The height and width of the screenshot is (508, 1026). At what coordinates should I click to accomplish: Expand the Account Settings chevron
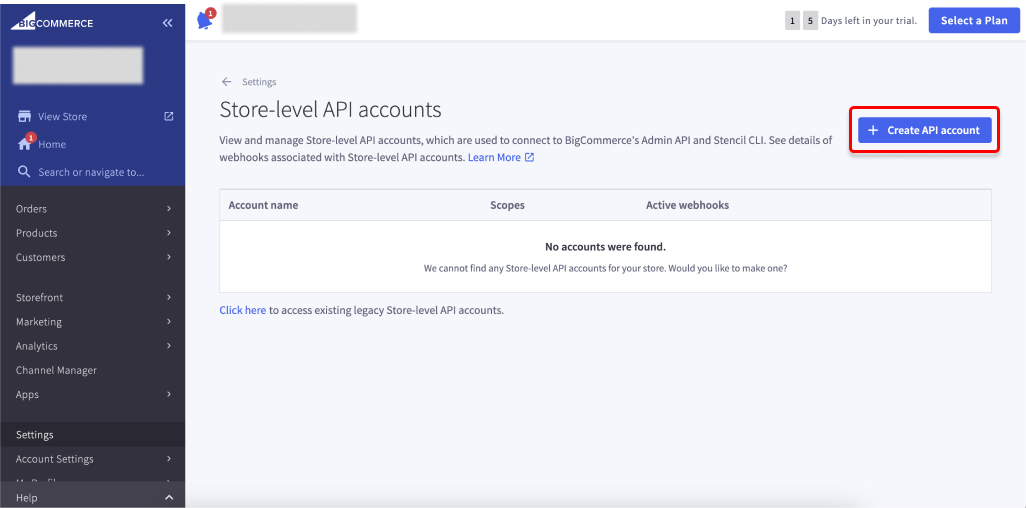pos(169,459)
